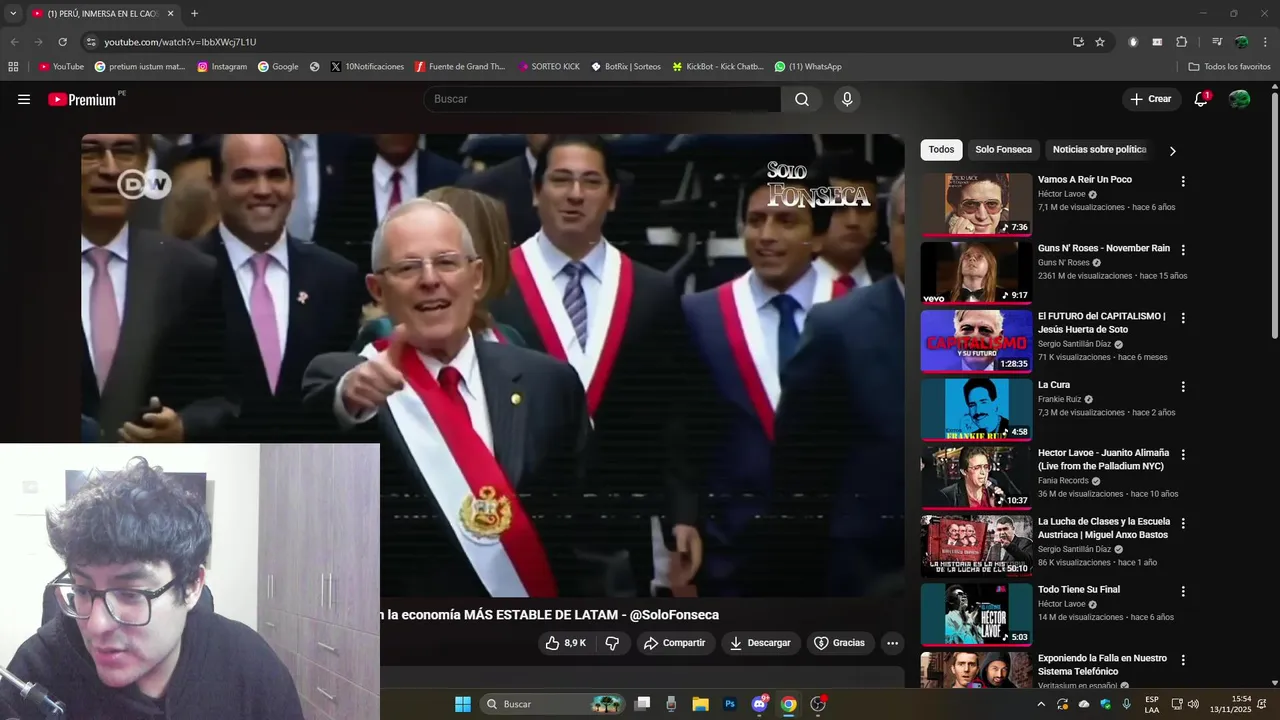This screenshot has width=1280, height=720.
Task: Expand the Todos los favoritos folder
Action: tap(1229, 67)
